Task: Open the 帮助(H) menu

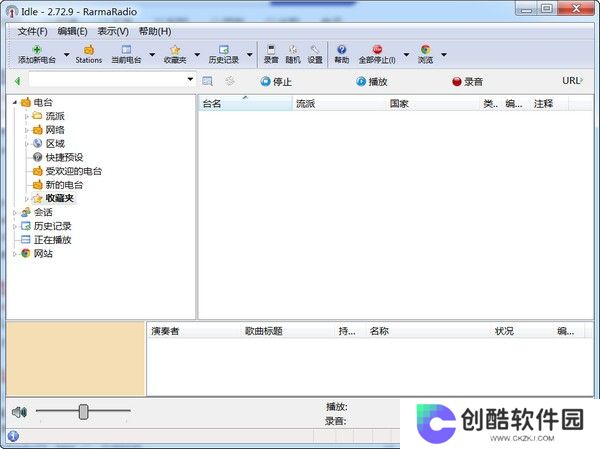Action: [x=155, y=31]
